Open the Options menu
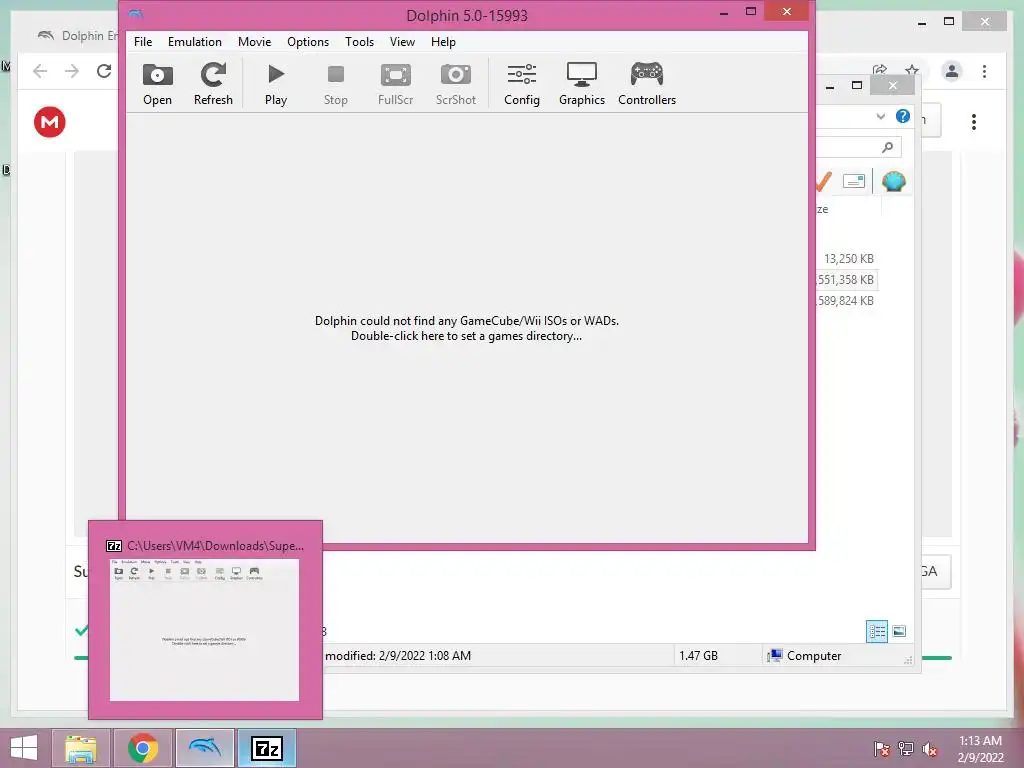 pos(308,42)
